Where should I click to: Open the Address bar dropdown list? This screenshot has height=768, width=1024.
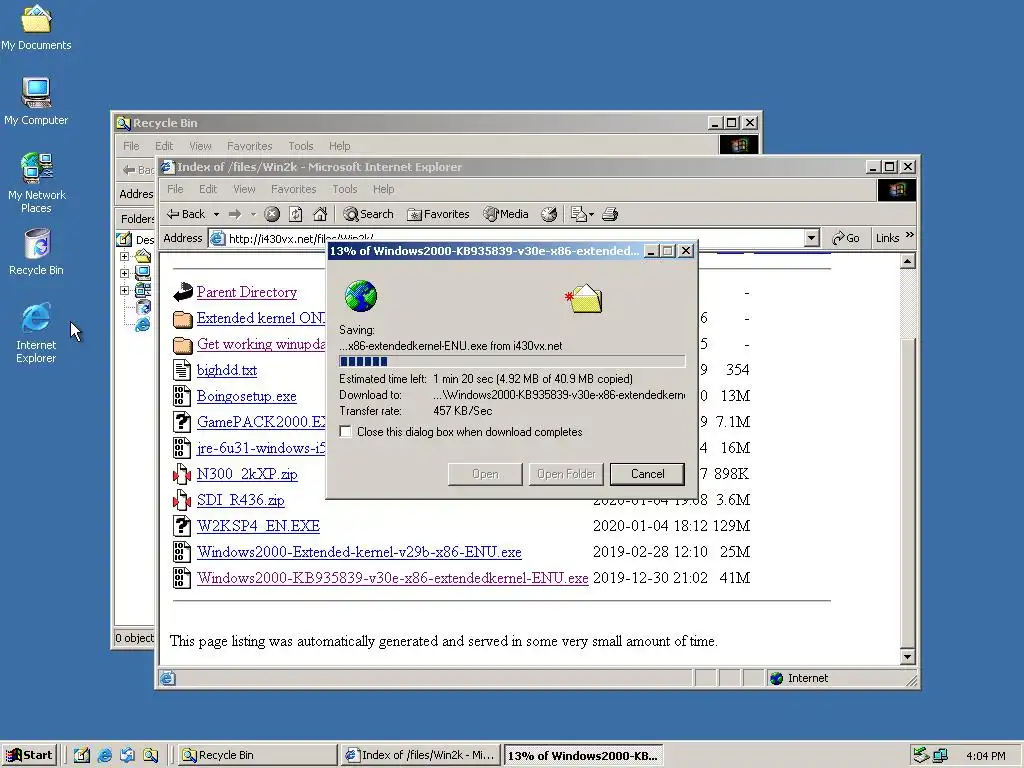click(x=811, y=238)
